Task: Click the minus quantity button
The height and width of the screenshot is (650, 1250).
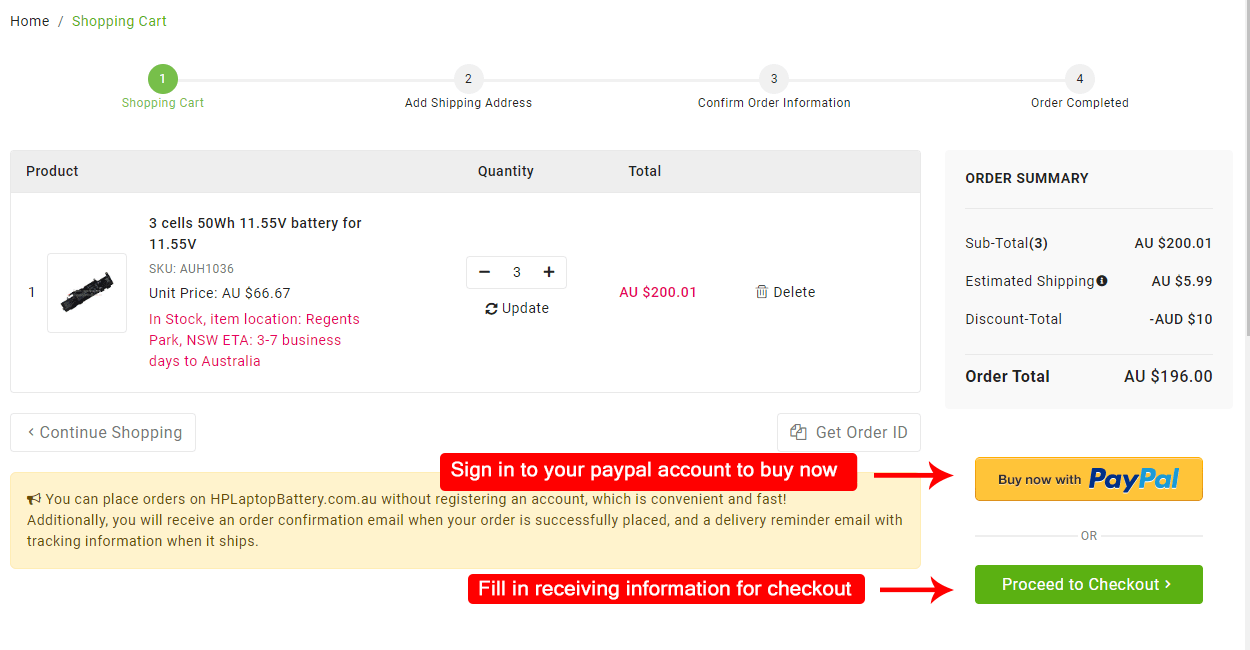Action: (x=485, y=272)
